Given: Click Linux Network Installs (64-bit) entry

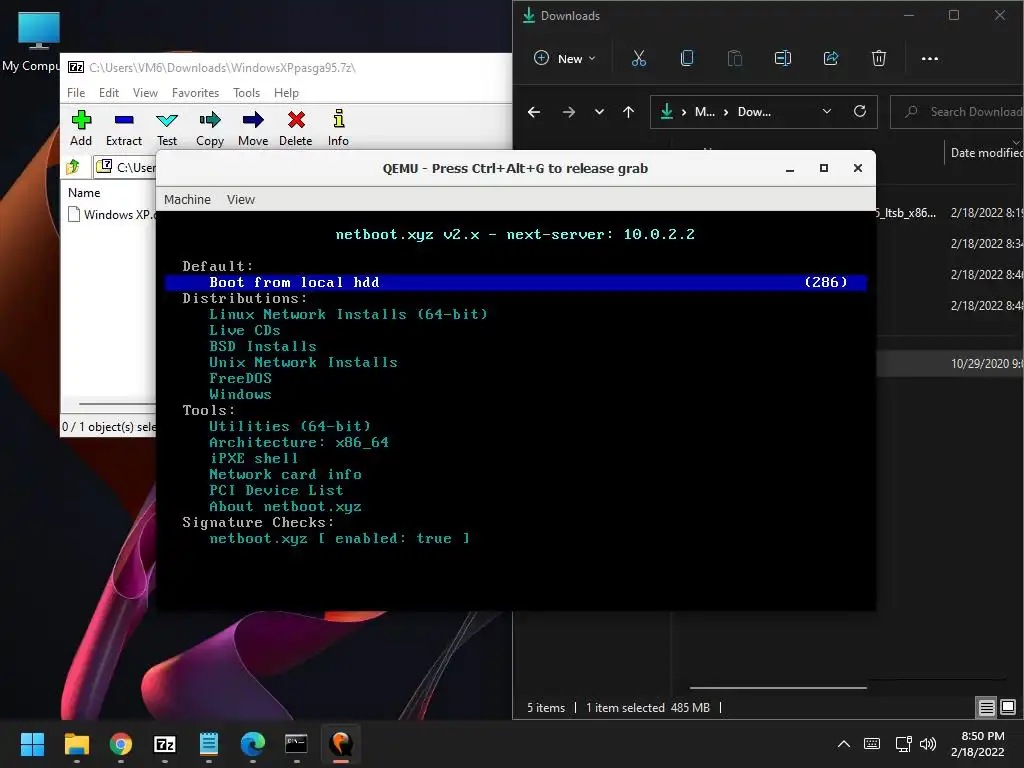Looking at the screenshot, I should point(348,314).
